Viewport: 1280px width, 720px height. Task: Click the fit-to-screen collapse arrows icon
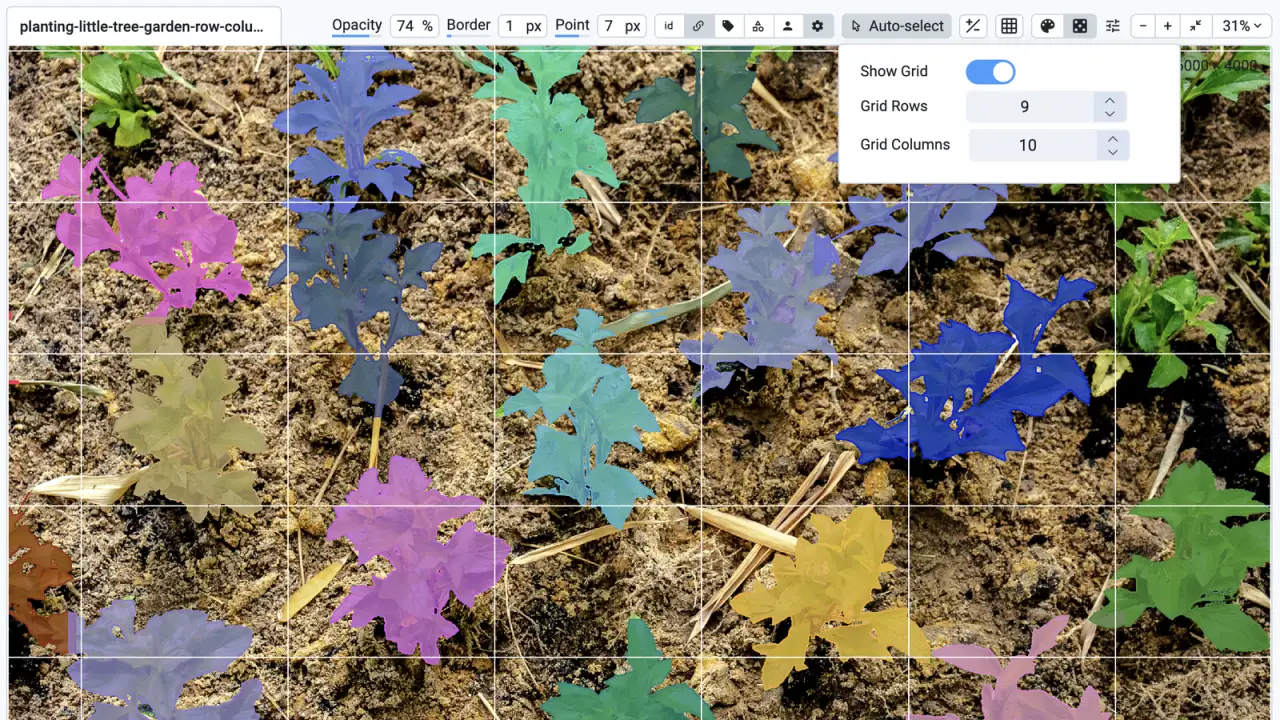click(x=1196, y=26)
